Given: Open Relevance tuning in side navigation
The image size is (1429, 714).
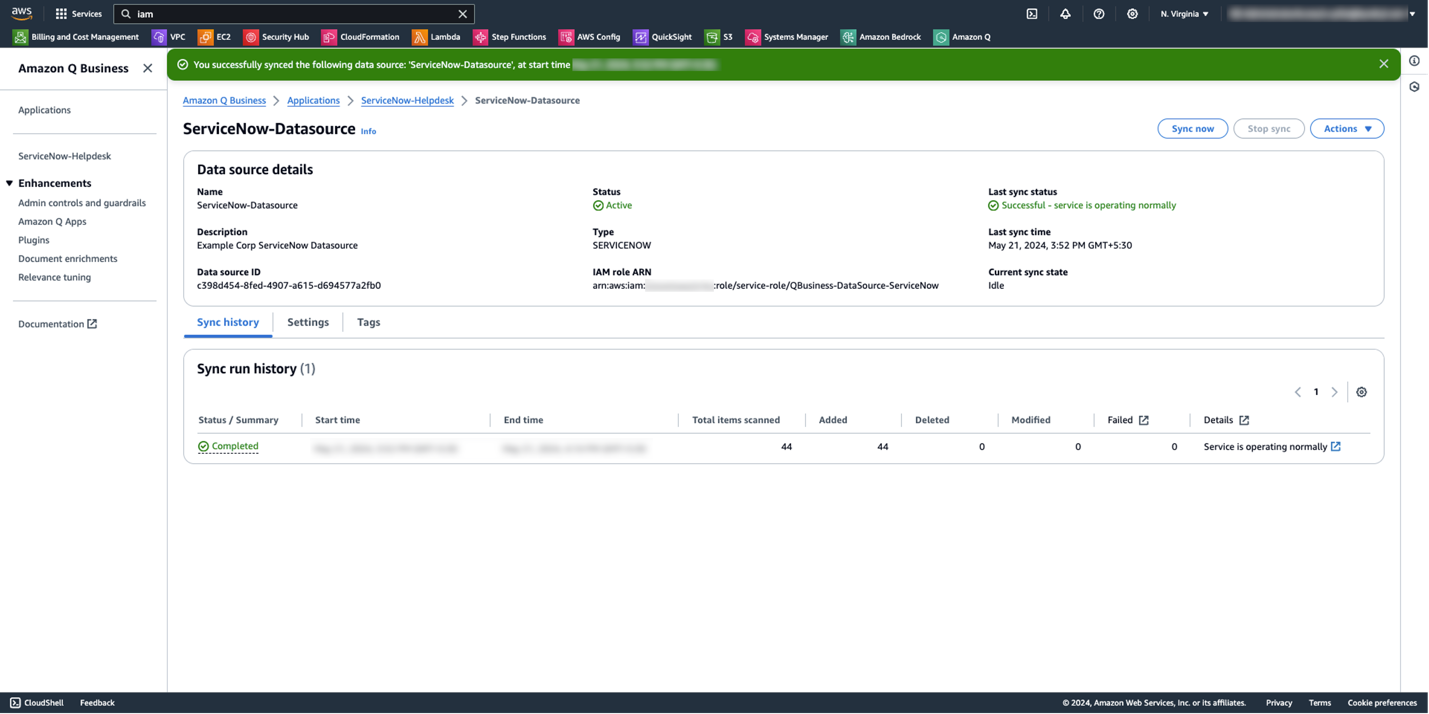Looking at the screenshot, I should [x=54, y=277].
